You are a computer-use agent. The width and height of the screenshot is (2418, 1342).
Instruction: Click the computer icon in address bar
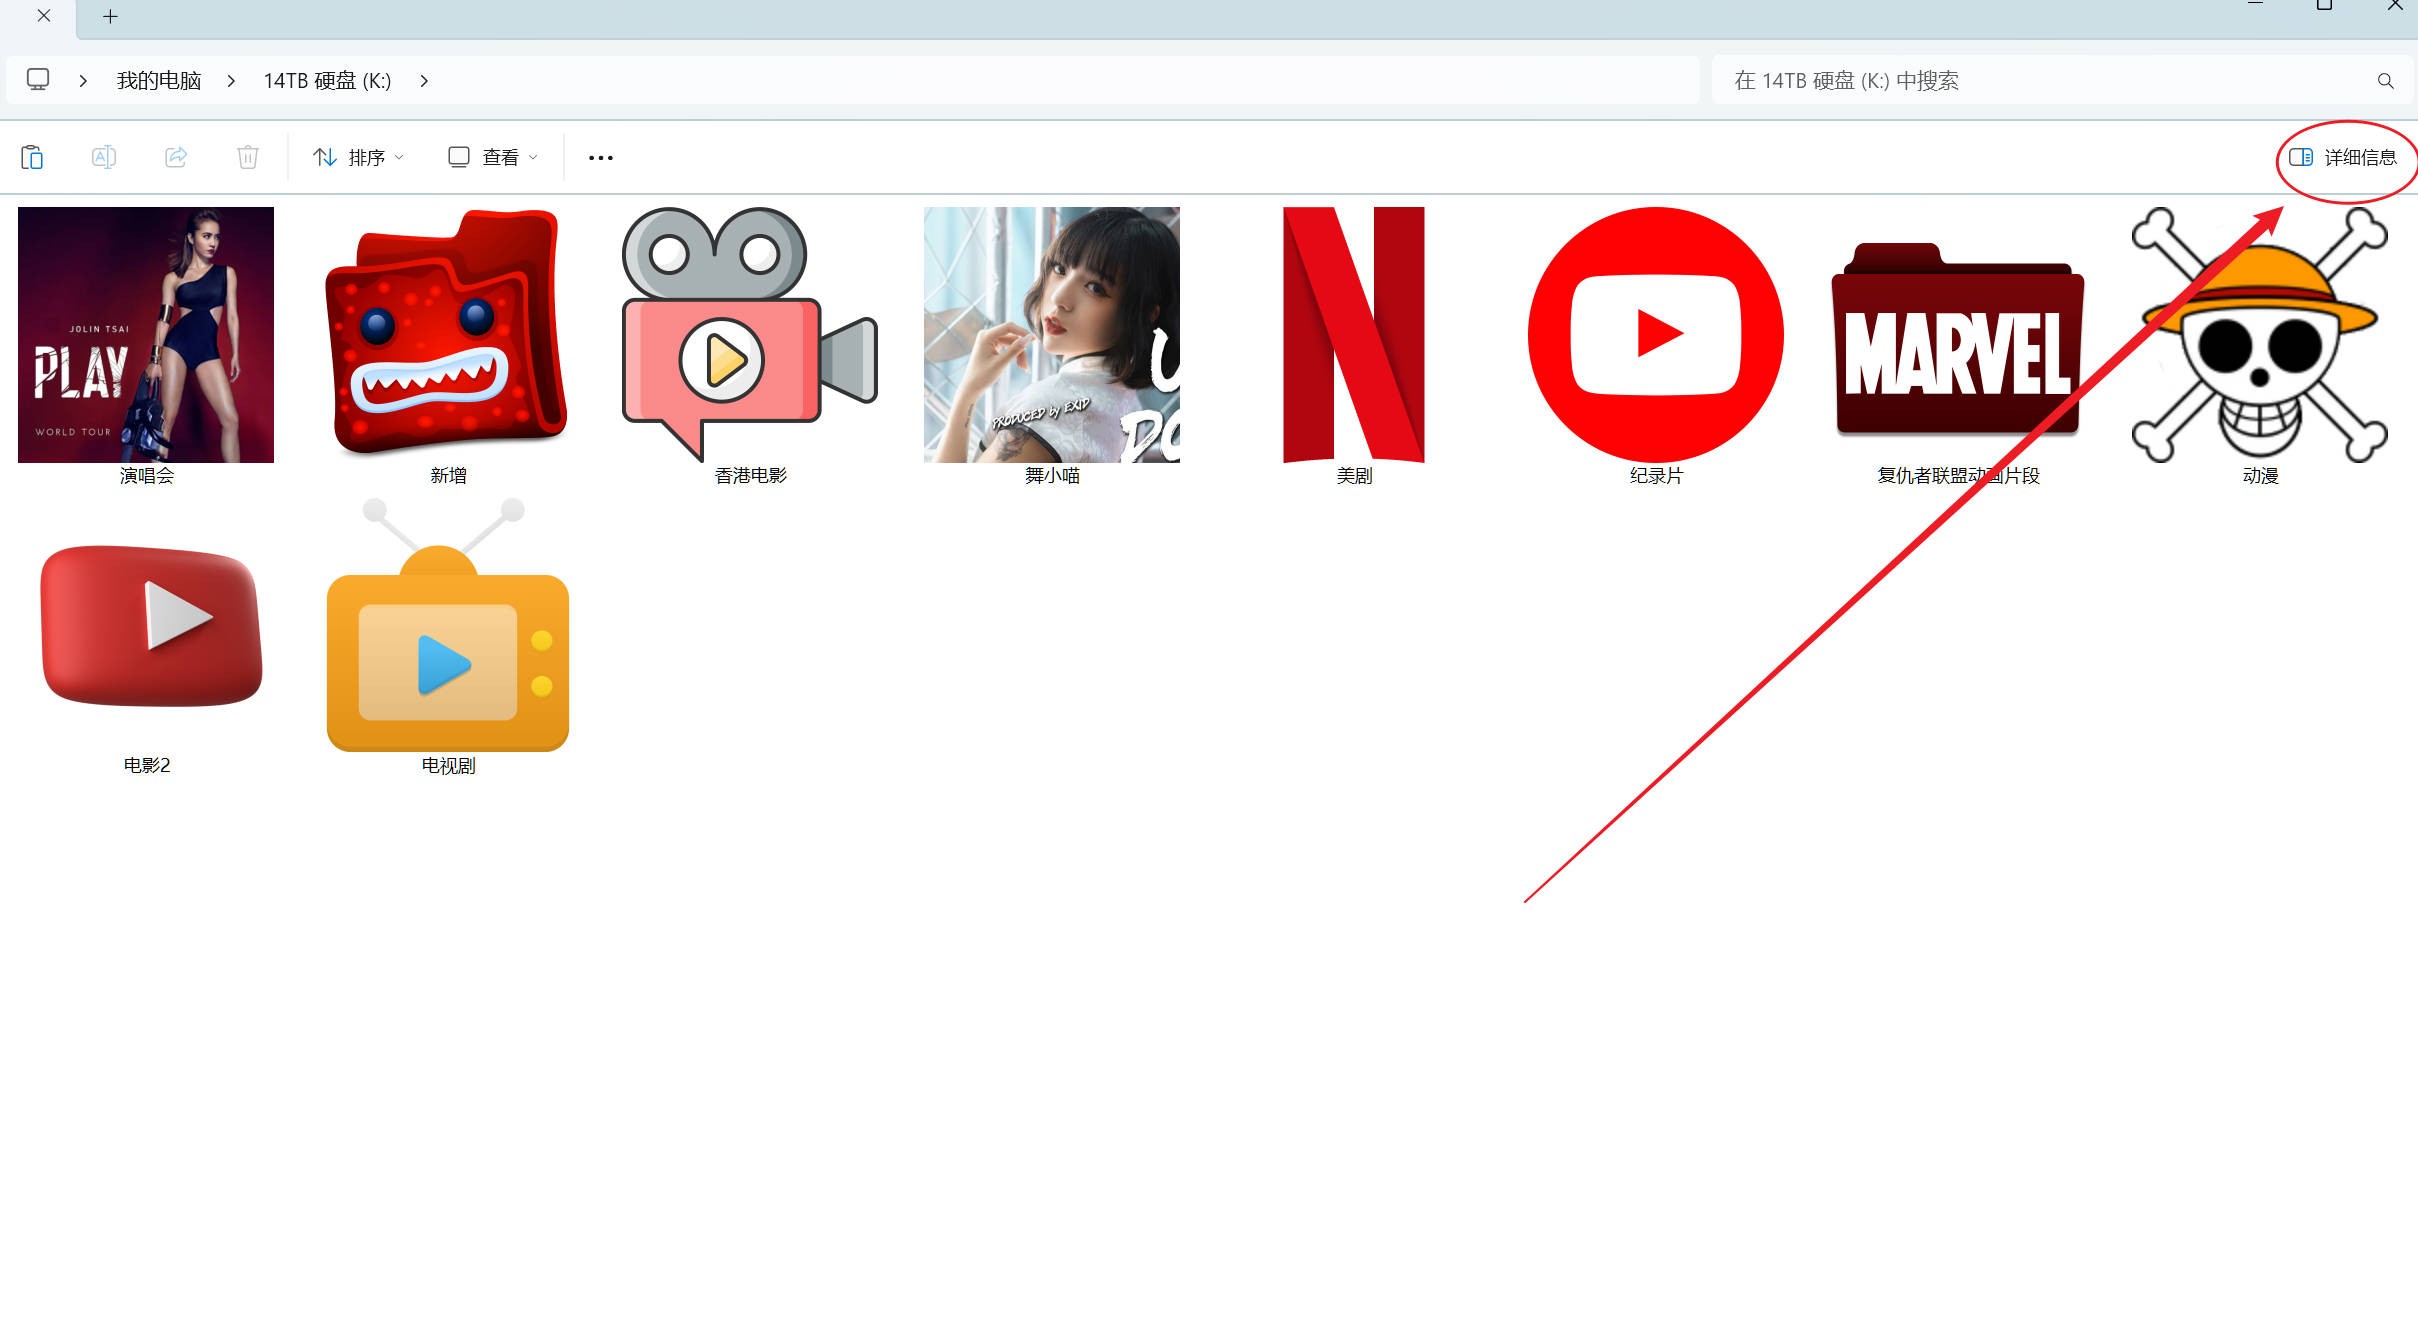[x=38, y=80]
